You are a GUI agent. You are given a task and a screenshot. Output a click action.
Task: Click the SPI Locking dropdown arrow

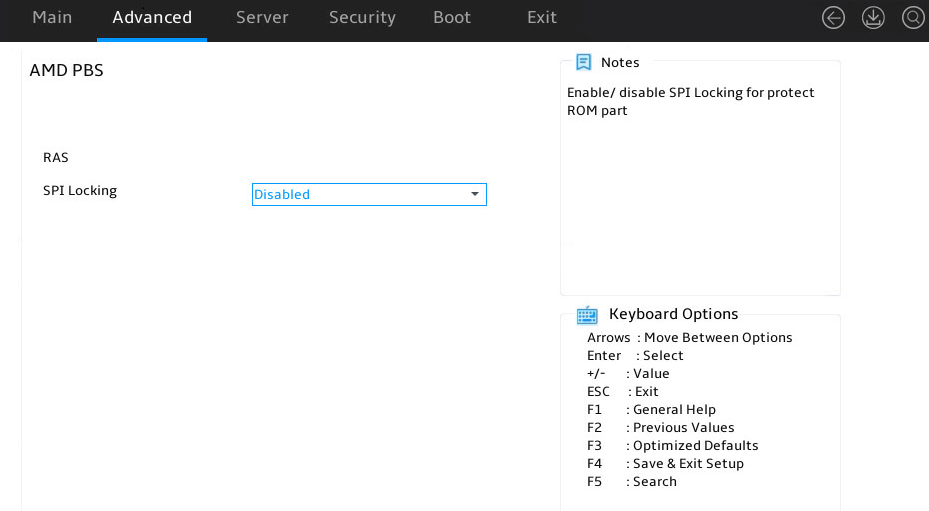pos(475,194)
